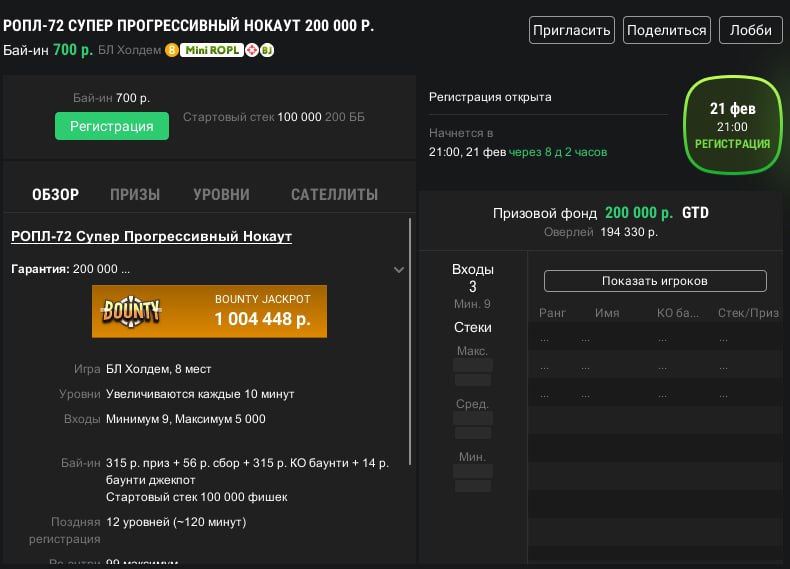
Task: Return to lobby via Лобби button
Action: click(750, 30)
